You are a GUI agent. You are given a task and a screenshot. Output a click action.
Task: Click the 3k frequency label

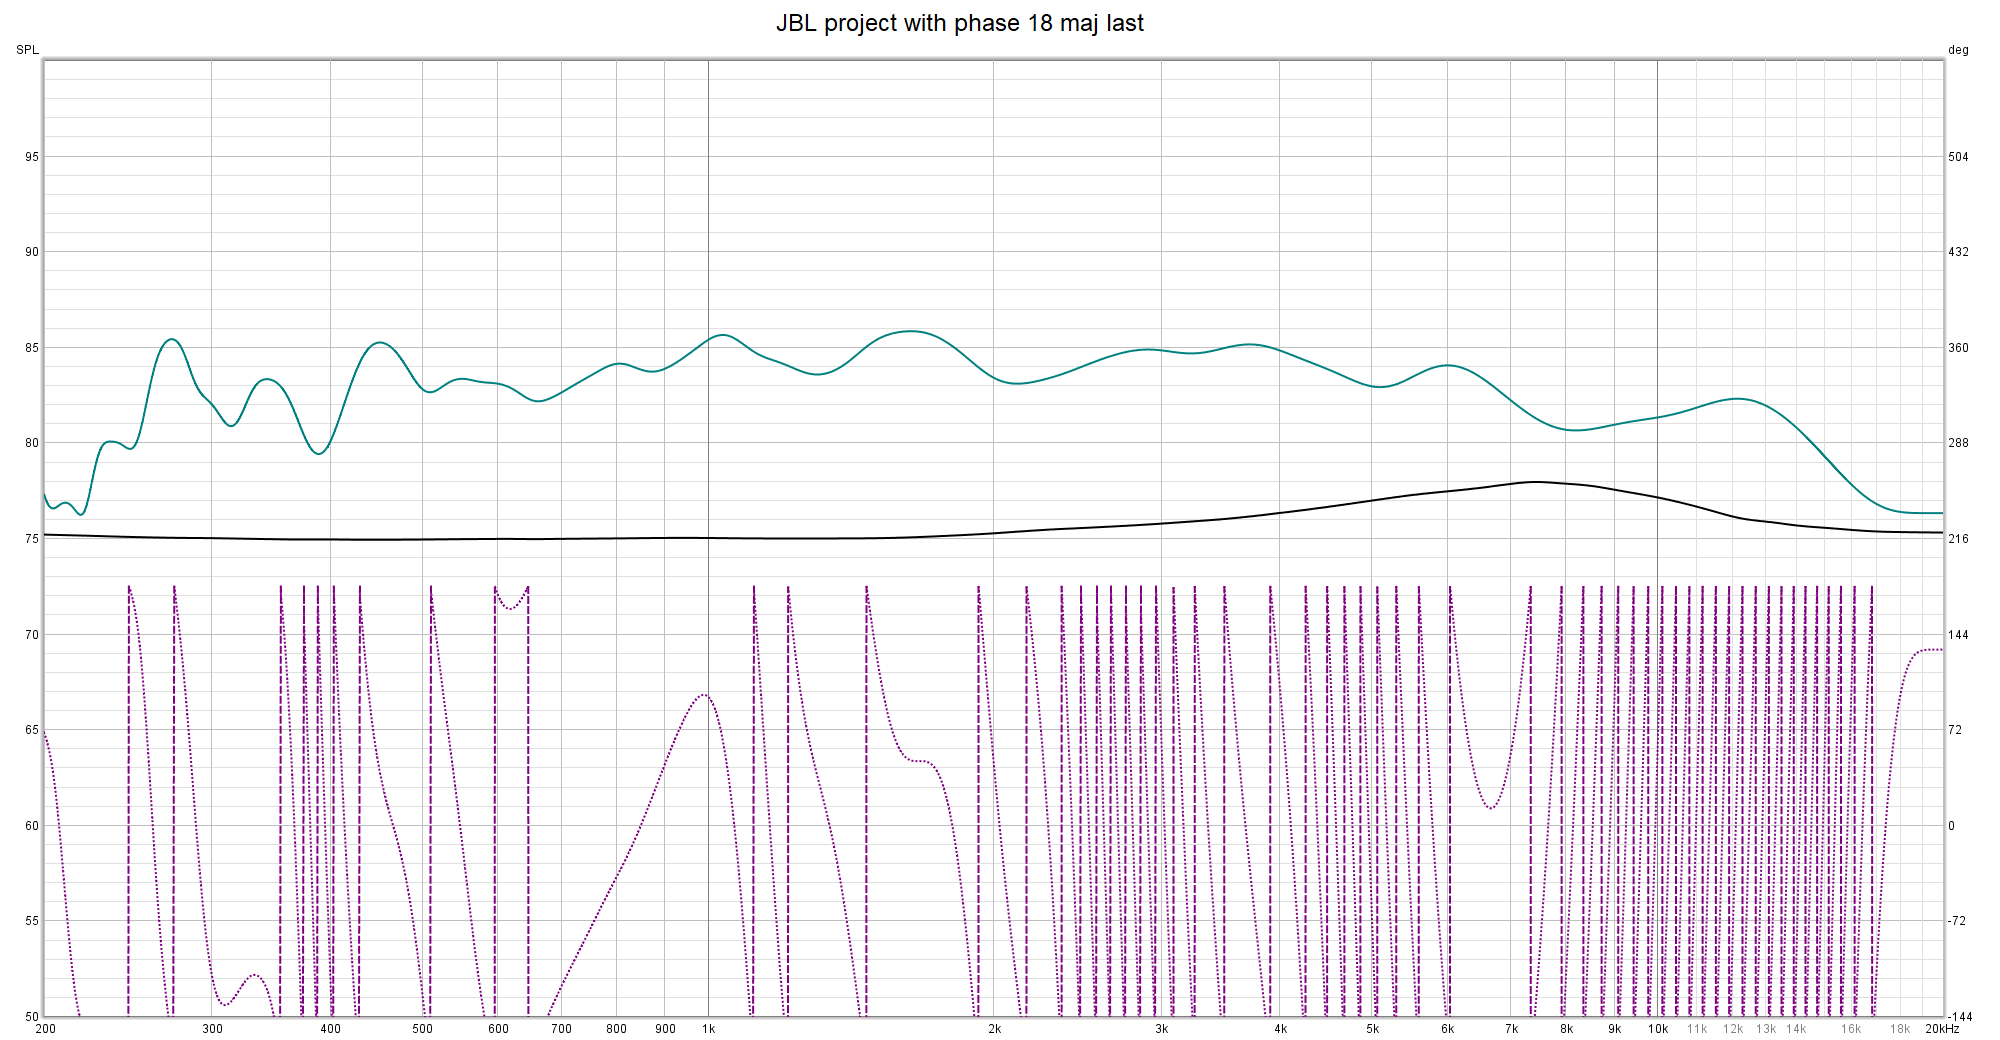pos(1161,1029)
